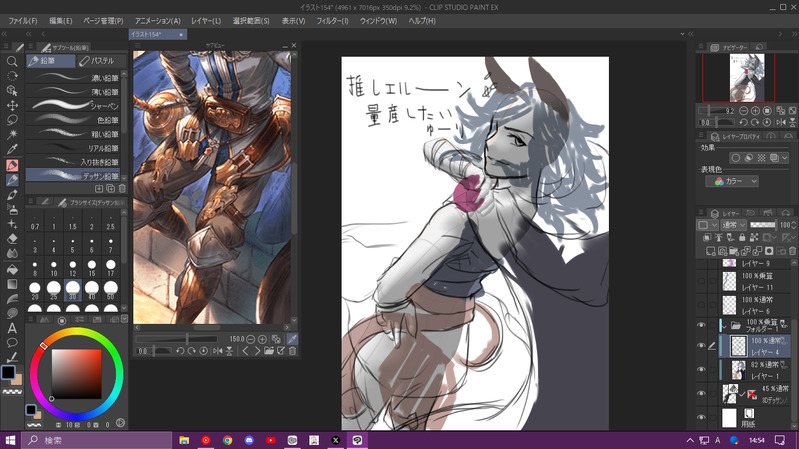The height and width of the screenshot is (449, 799).
Task: Hide the 用紙 paper layer
Action: tap(701, 417)
